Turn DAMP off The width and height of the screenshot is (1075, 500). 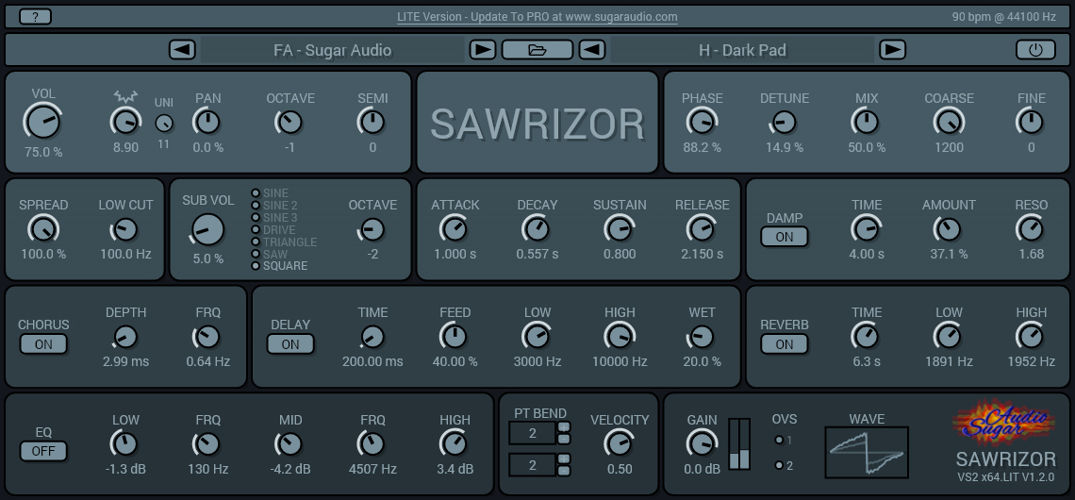tap(784, 237)
